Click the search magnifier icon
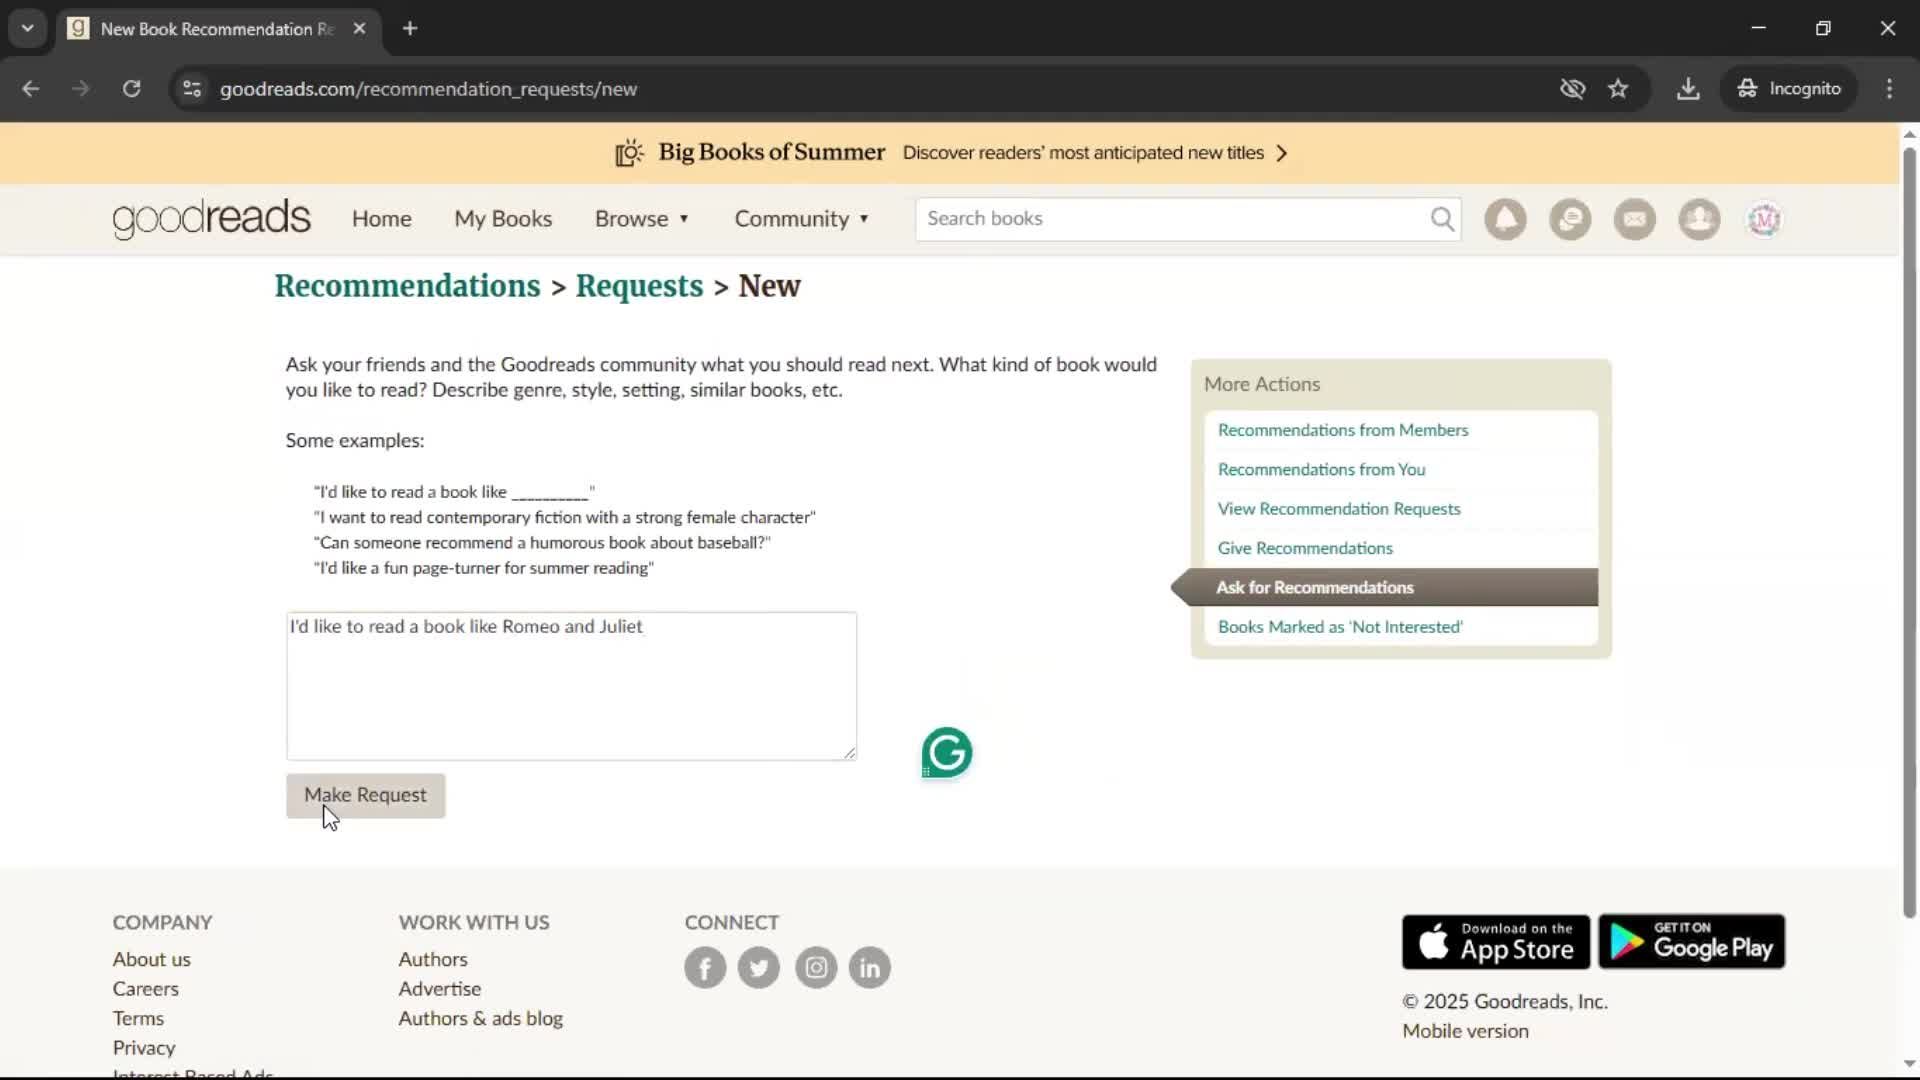1920x1080 pixels. pyautogui.click(x=1442, y=219)
